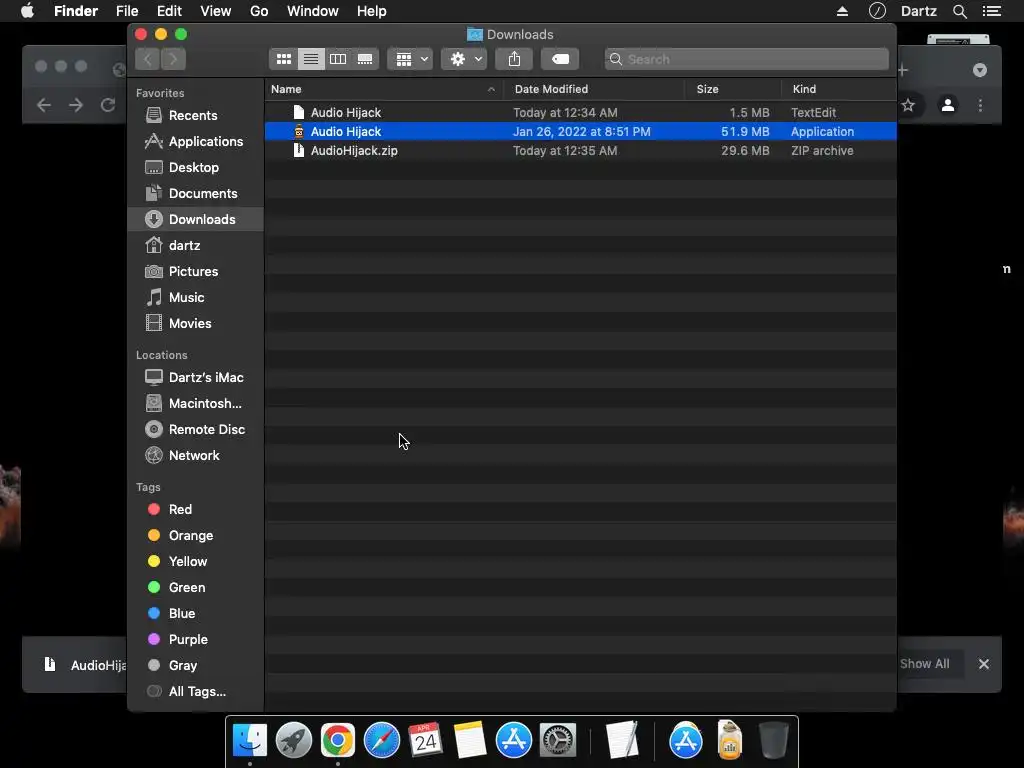Switch Finder to icon view

pos(283,59)
